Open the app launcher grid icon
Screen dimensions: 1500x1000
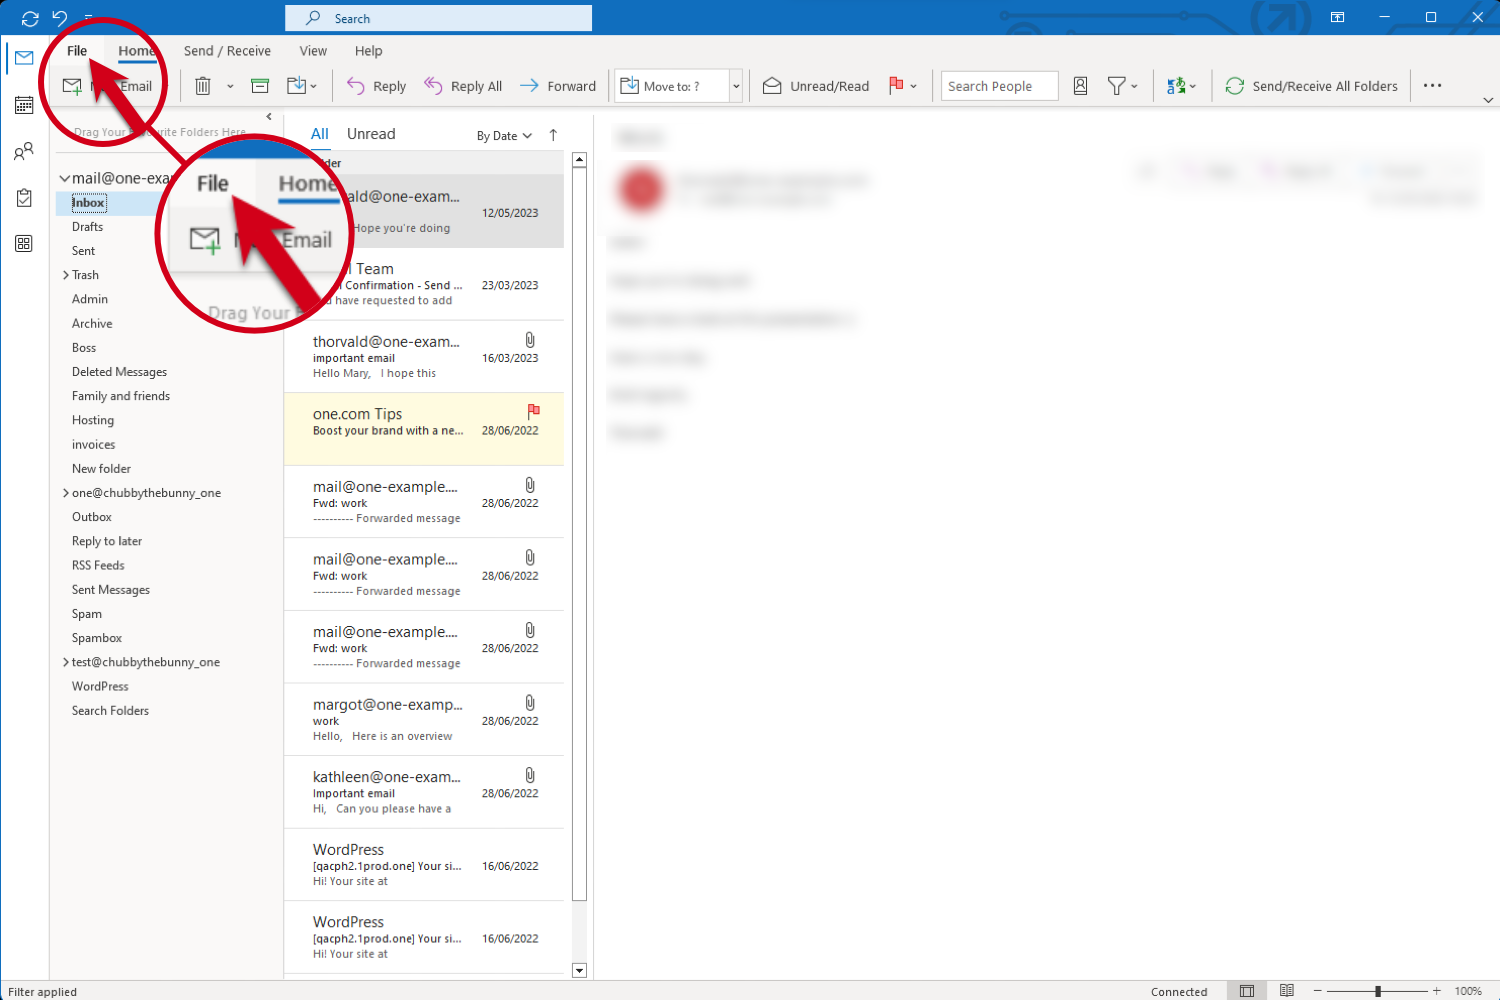coord(24,243)
